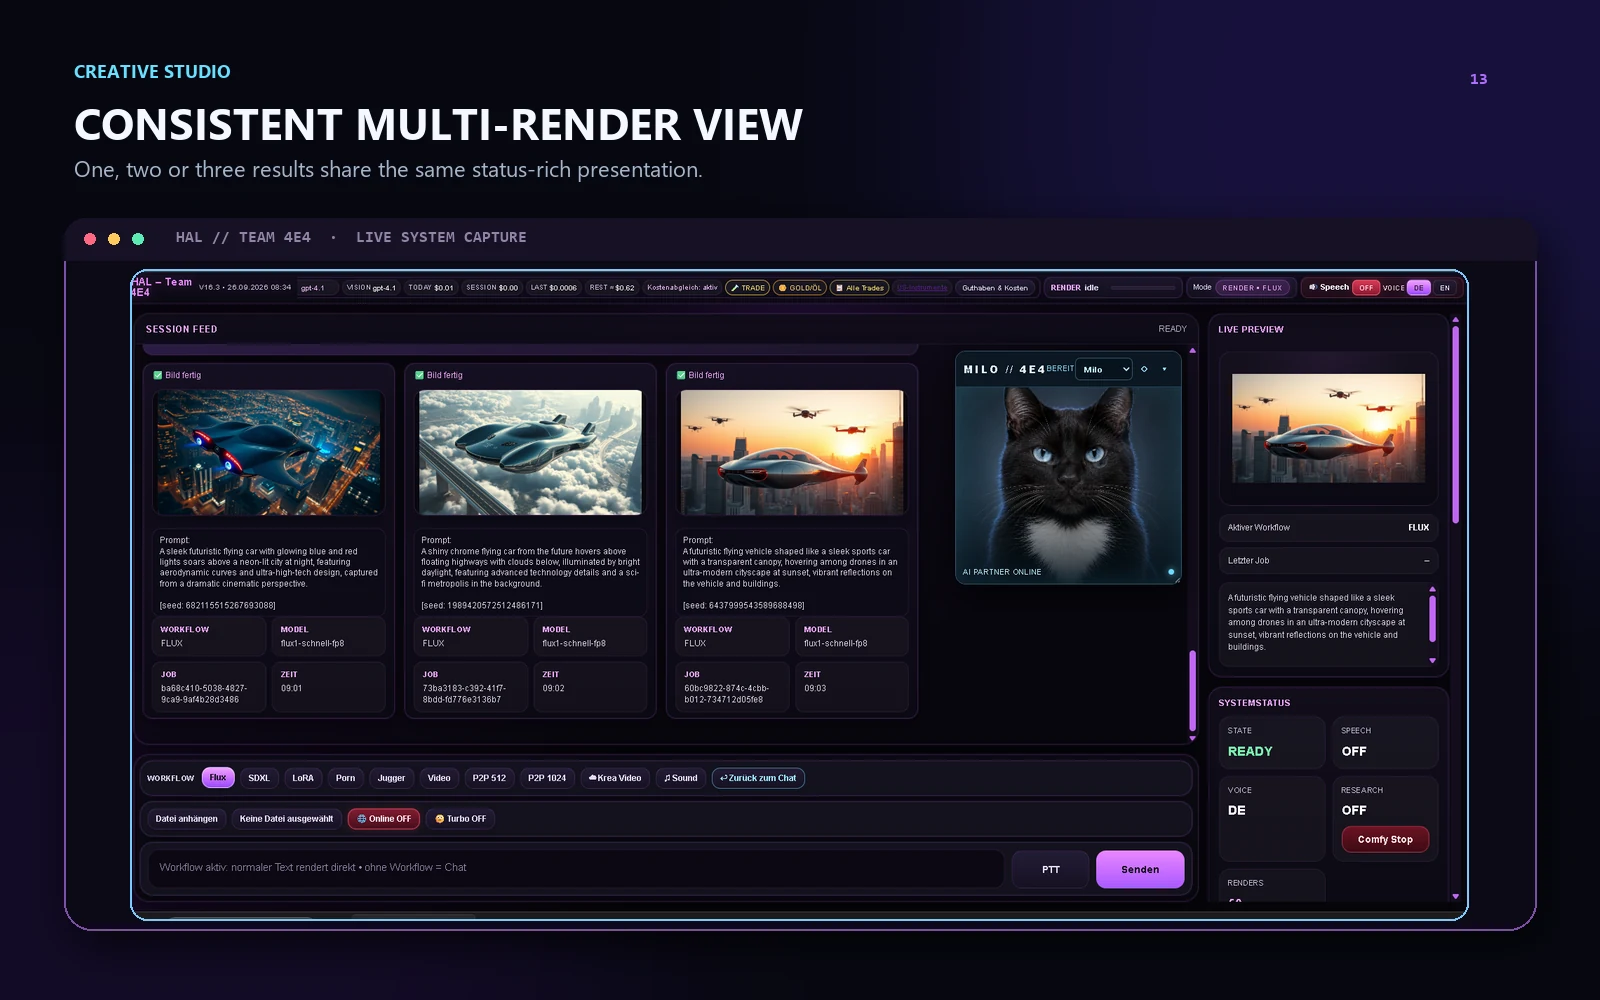Click the diamond icon in MILO panel header
The image size is (1600, 1000).
point(1144,369)
